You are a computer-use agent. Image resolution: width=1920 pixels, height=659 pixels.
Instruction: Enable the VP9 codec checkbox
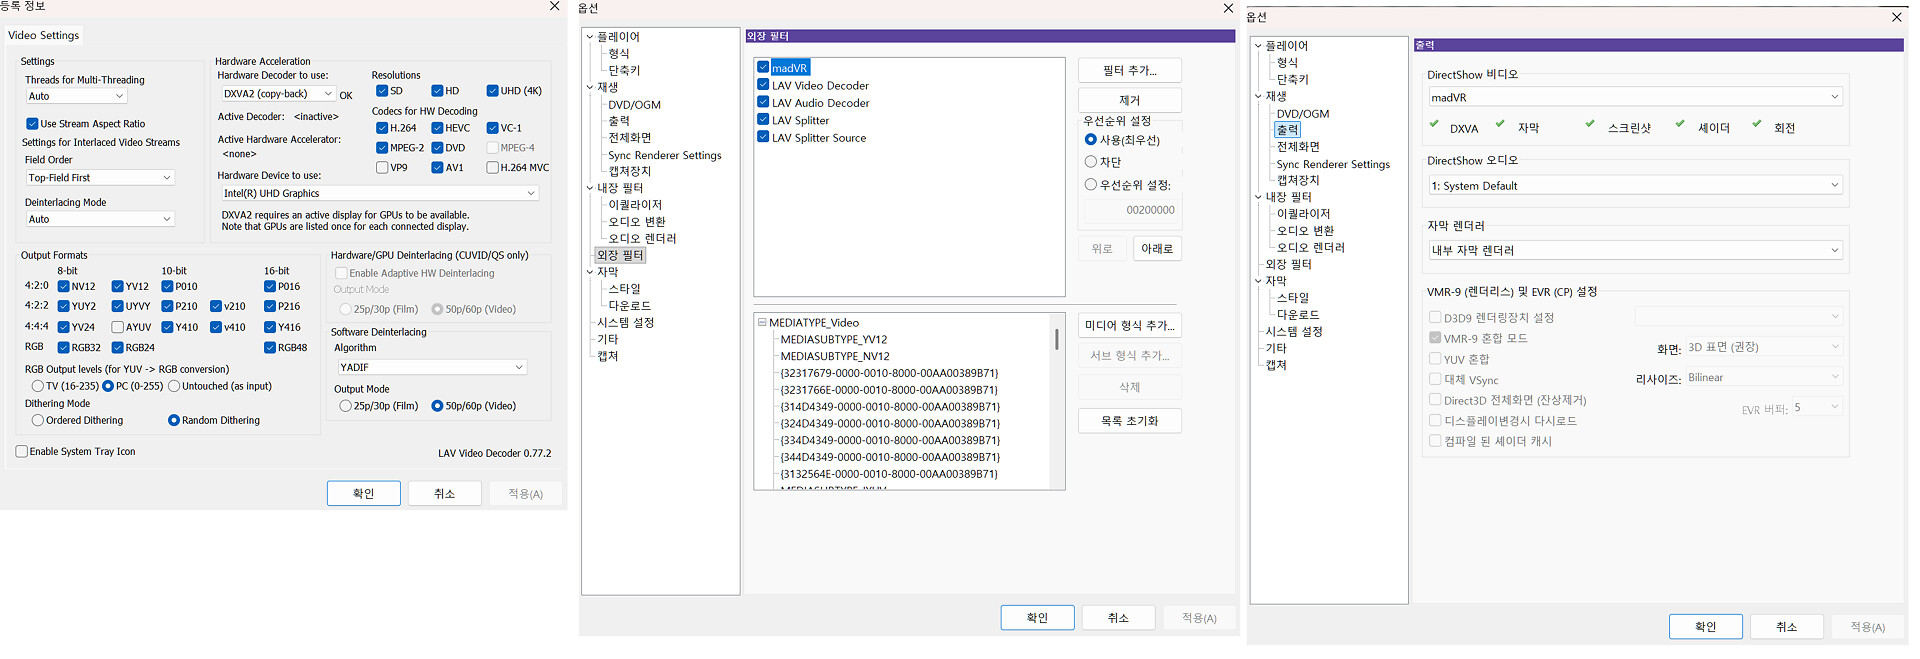[382, 168]
